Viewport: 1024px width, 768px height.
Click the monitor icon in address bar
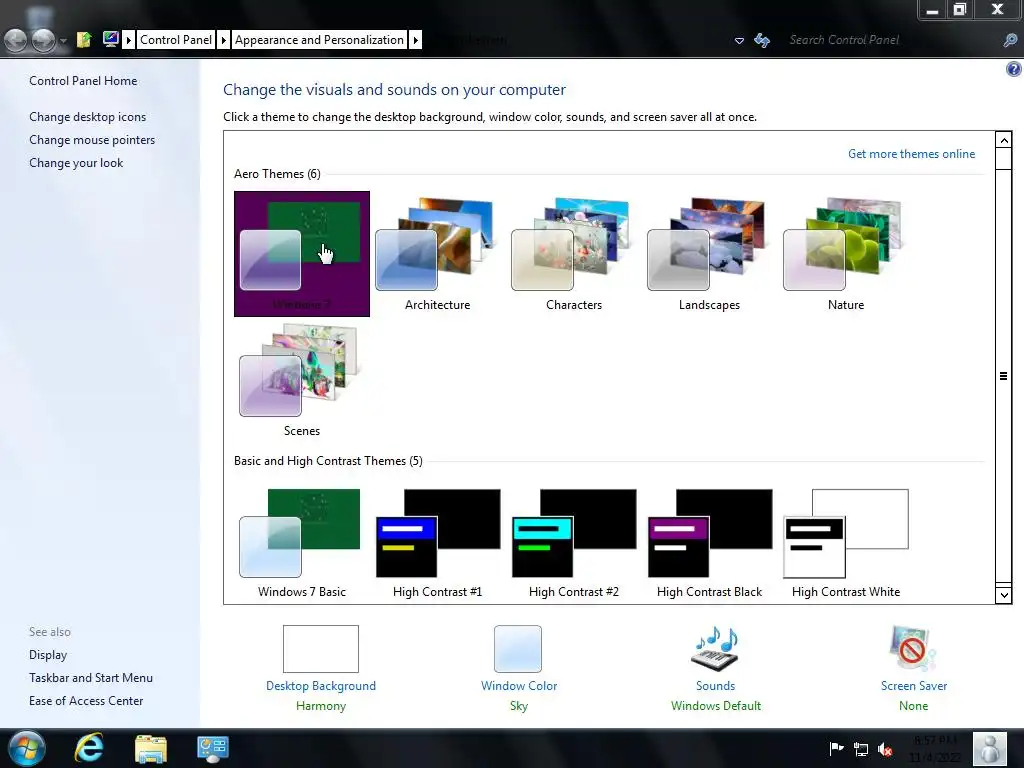pyautogui.click(x=110, y=40)
